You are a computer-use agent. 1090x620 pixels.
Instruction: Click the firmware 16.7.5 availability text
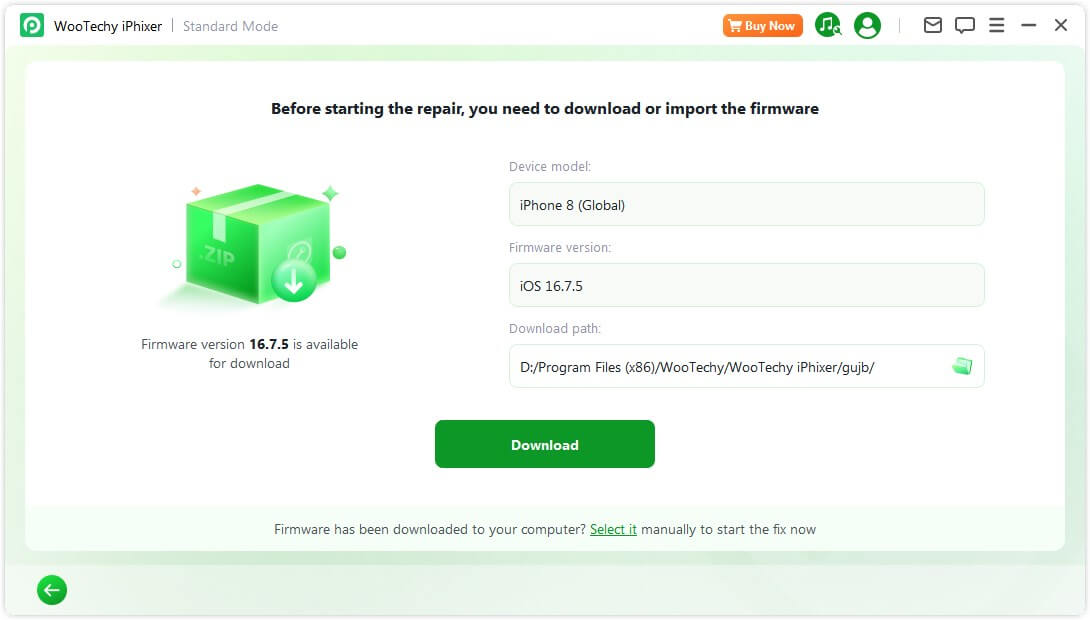(248, 353)
